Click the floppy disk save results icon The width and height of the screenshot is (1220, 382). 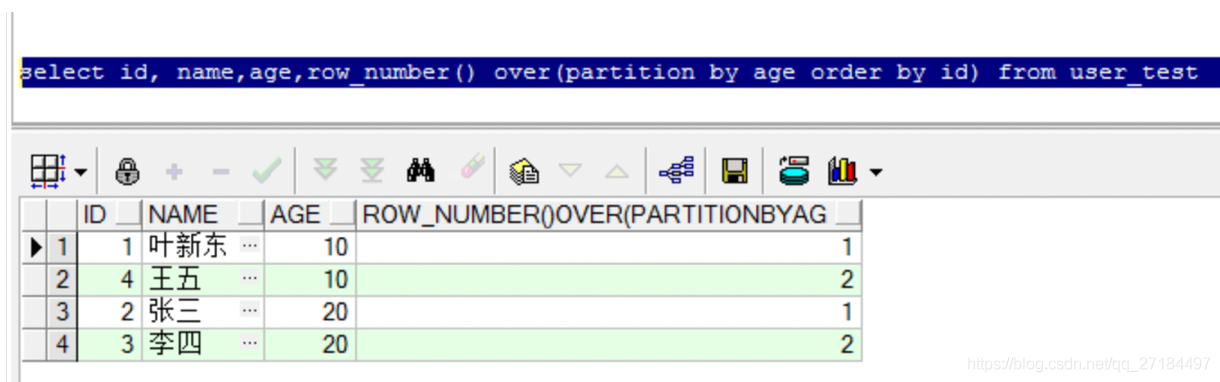736,172
